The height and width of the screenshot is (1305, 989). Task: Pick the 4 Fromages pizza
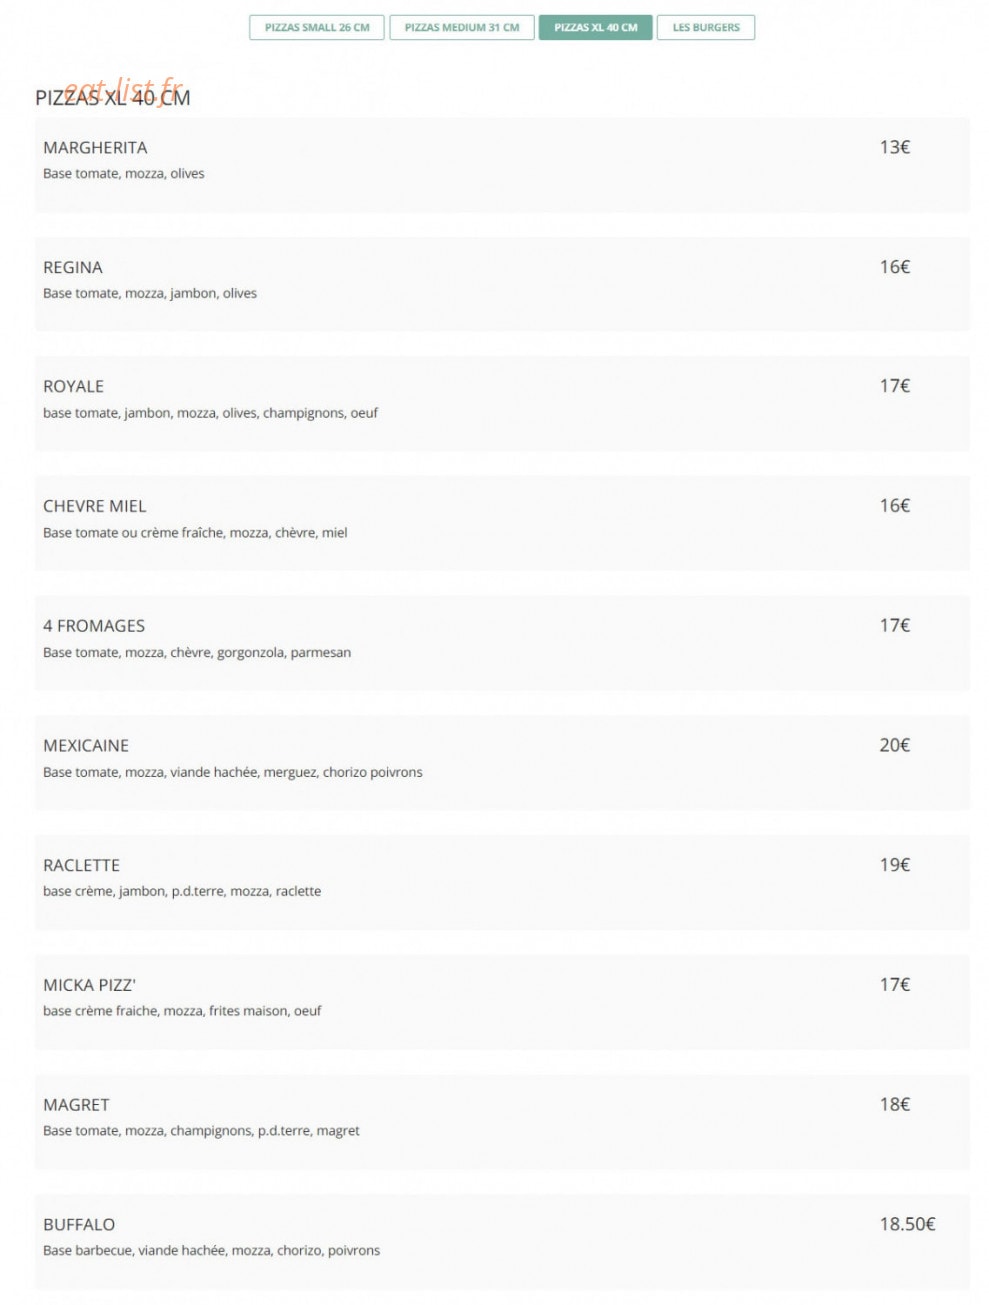(x=502, y=643)
